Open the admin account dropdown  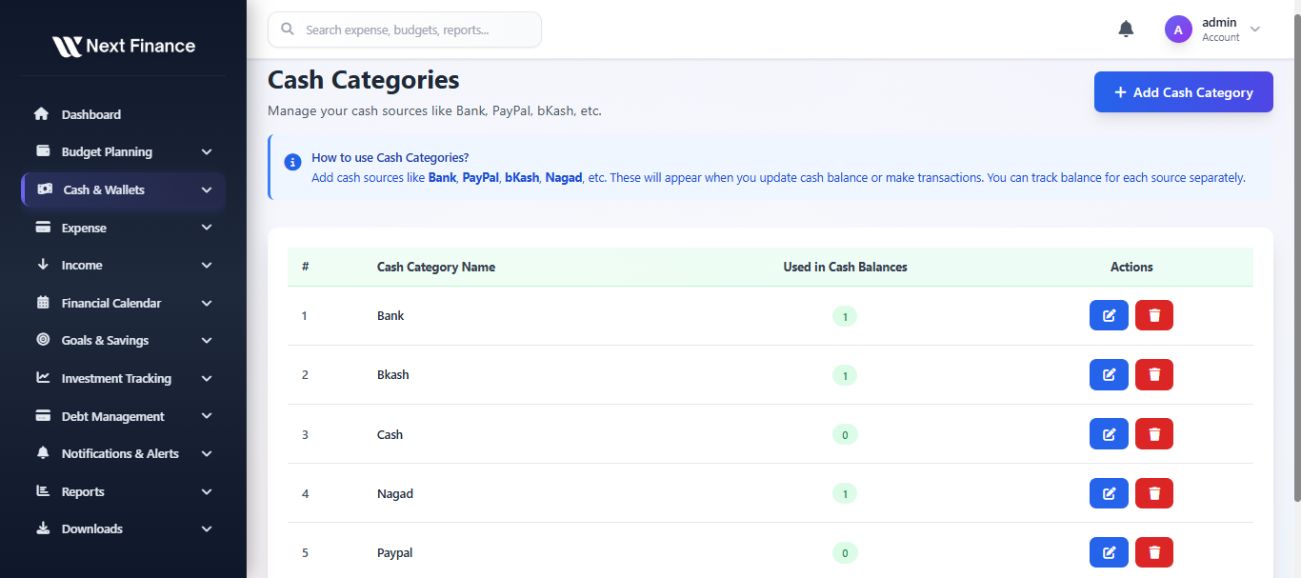pyautogui.click(x=1255, y=29)
